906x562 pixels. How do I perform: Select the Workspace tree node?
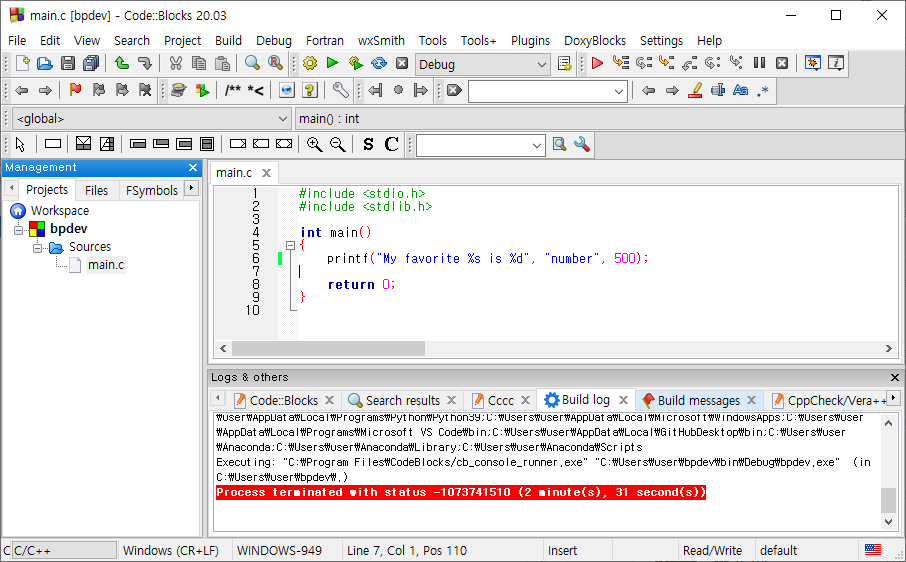60,211
